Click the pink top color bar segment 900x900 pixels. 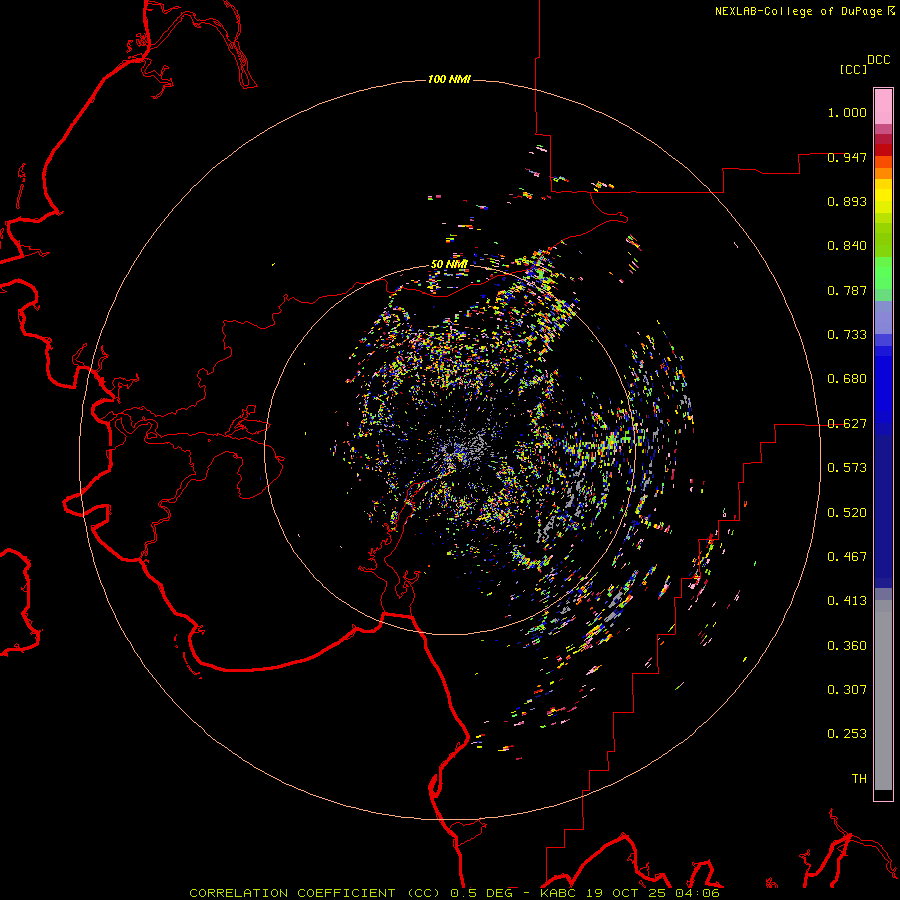pyautogui.click(x=883, y=106)
